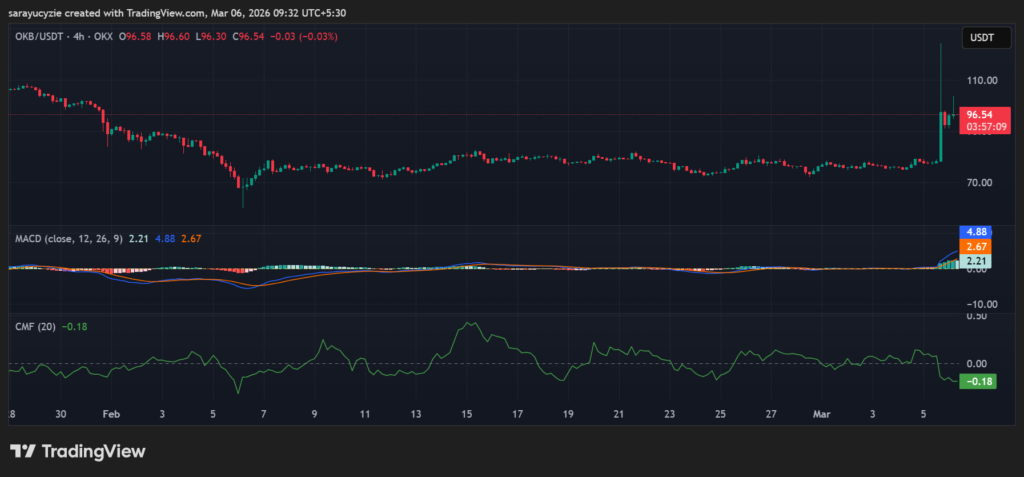Click the 15 date label on time axis
The image size is (1024, 477).
coord(465,413)
